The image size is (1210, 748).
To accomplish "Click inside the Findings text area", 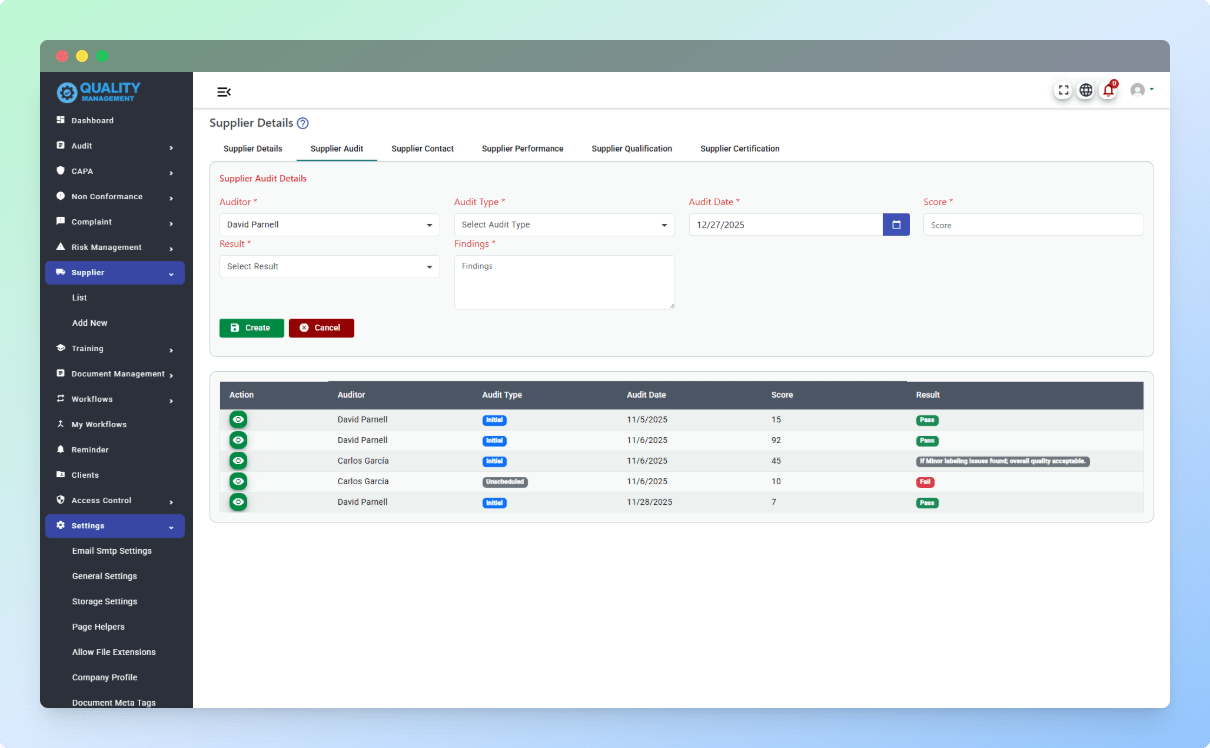I will tap(564, 282).
